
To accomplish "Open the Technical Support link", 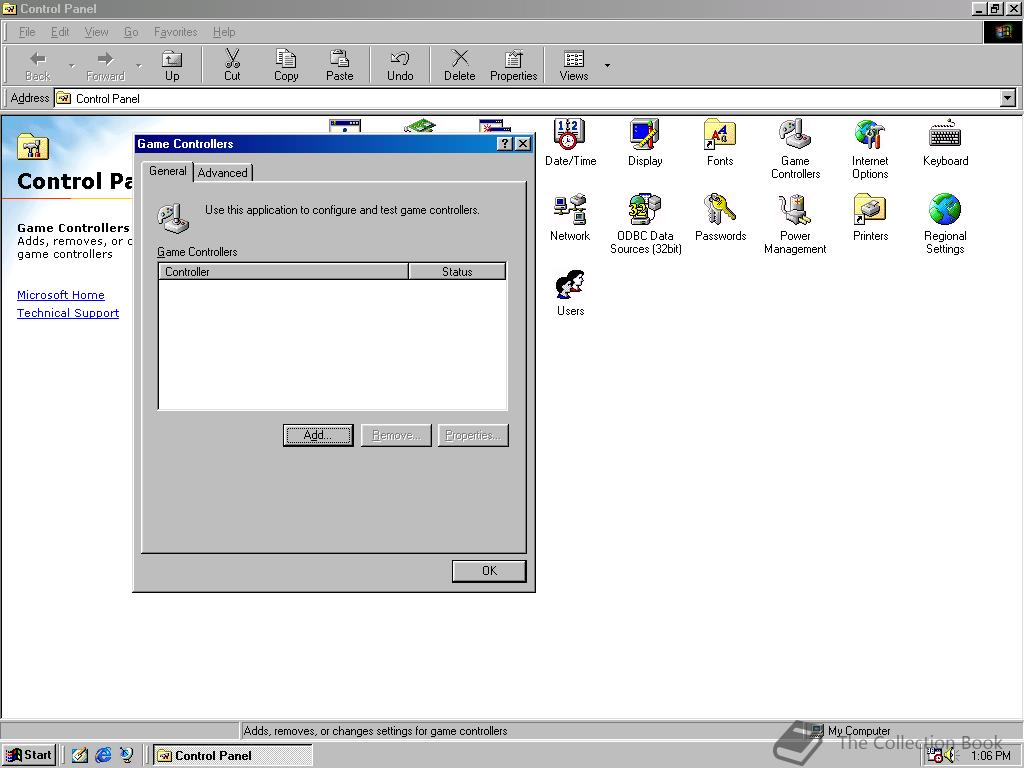I will [68, 313].
